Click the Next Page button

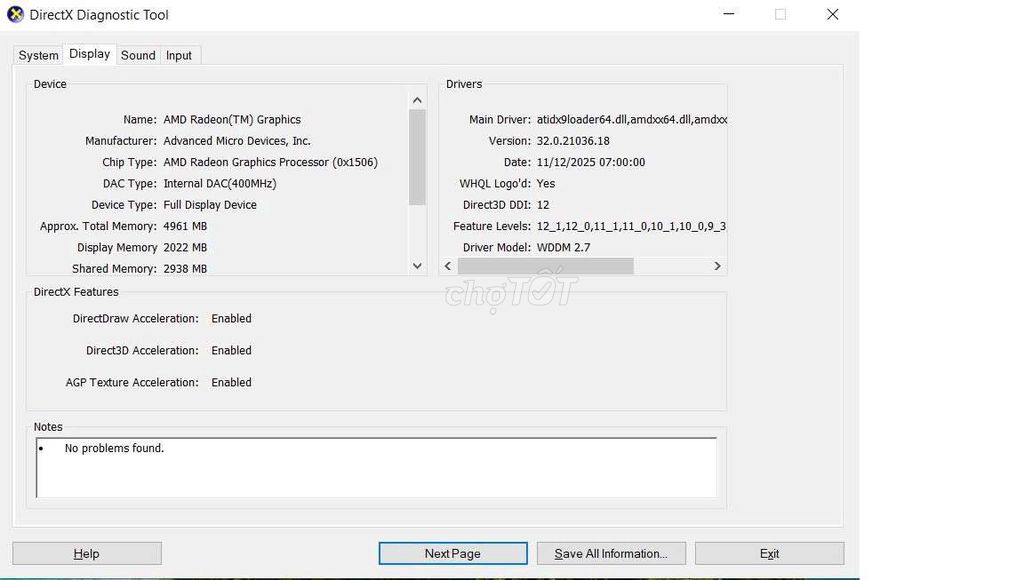click(453, 553)
